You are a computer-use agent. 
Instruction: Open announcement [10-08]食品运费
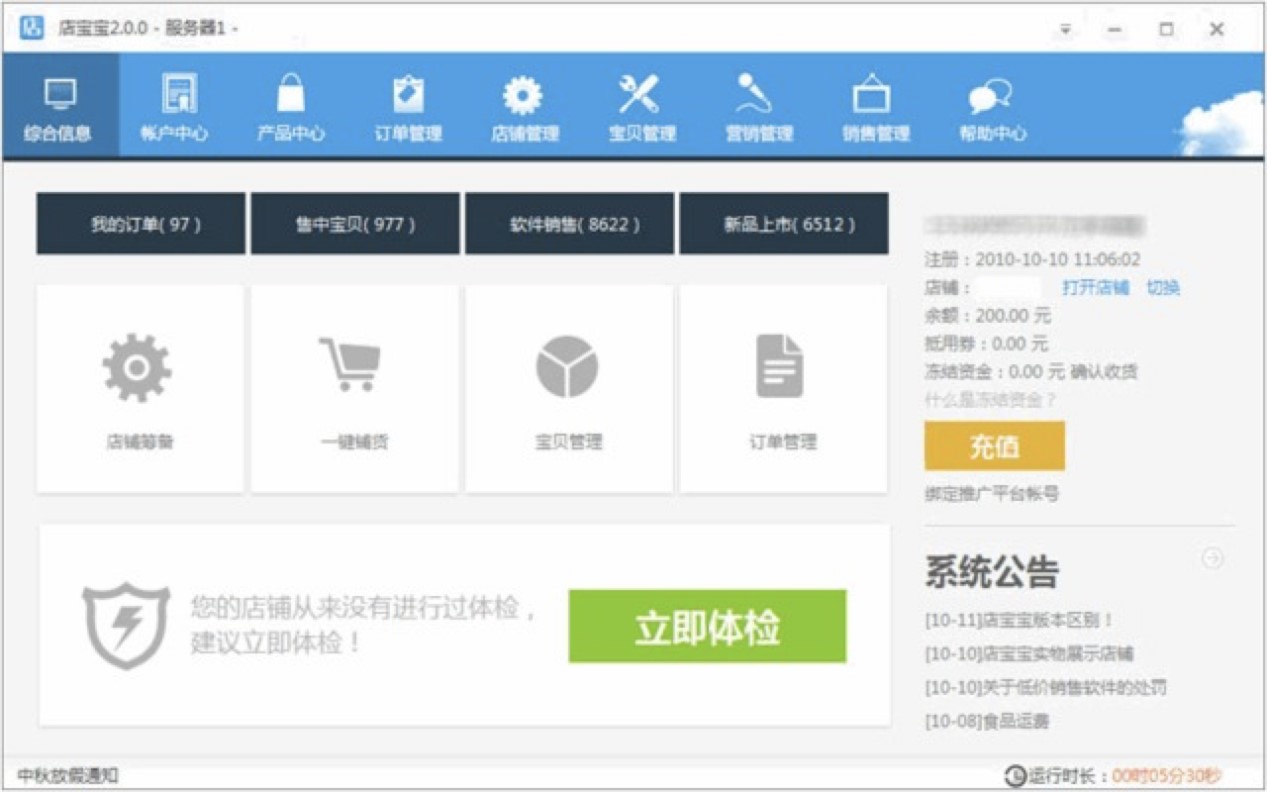987,721
